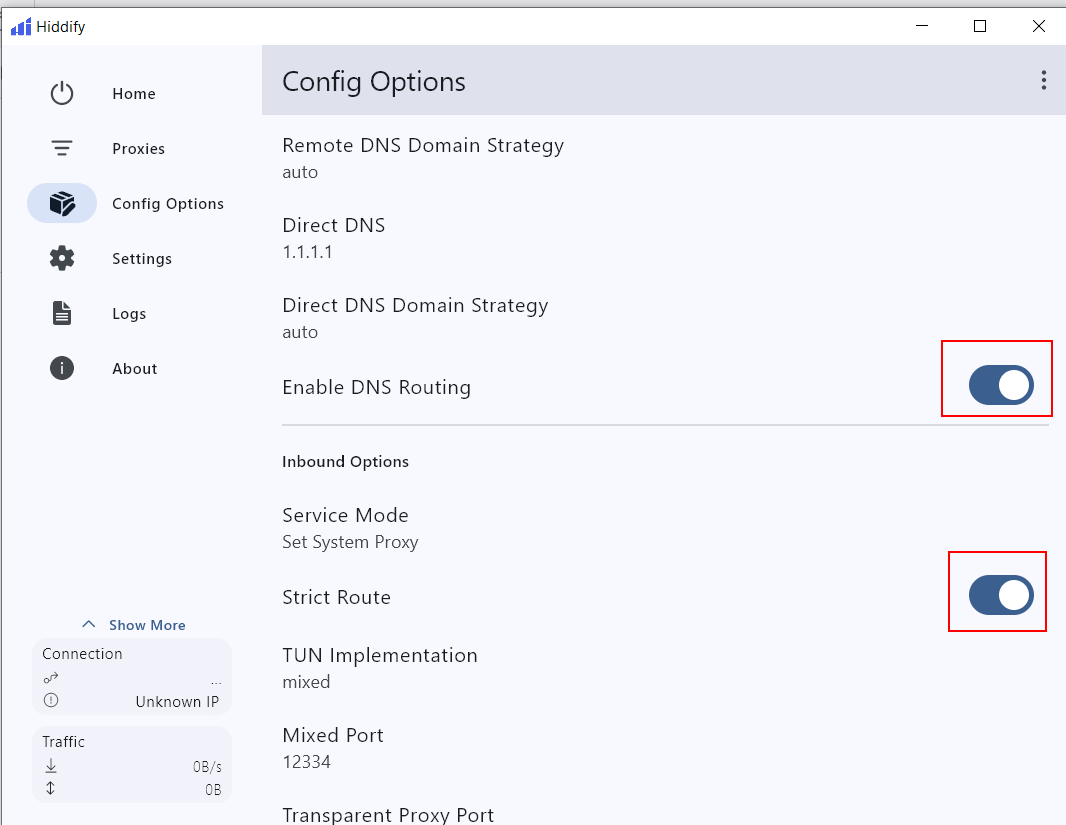Click the About info icon
This screenshot has height=825, width=1066.
coord(62,369)
